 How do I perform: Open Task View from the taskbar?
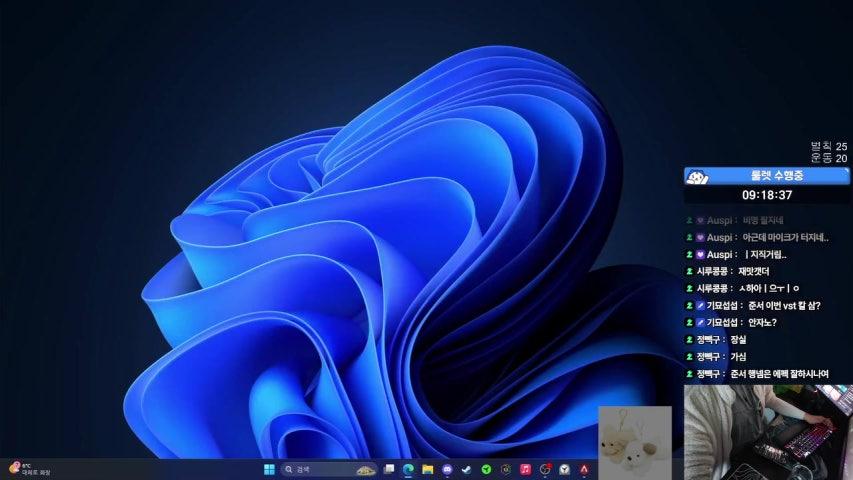389,469
